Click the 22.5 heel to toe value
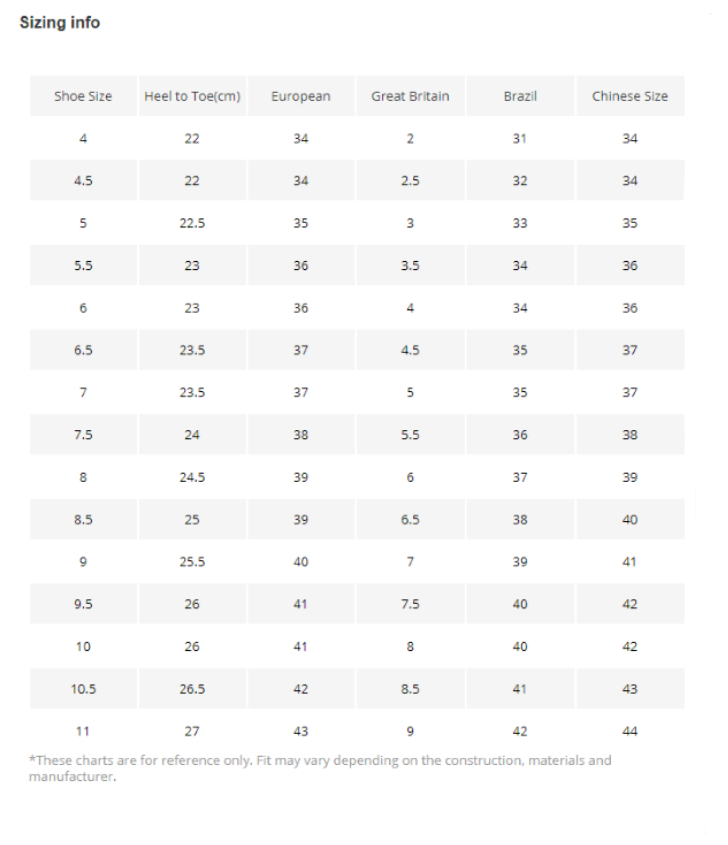The height and width of the screenshot is (845, 728). 192,223
